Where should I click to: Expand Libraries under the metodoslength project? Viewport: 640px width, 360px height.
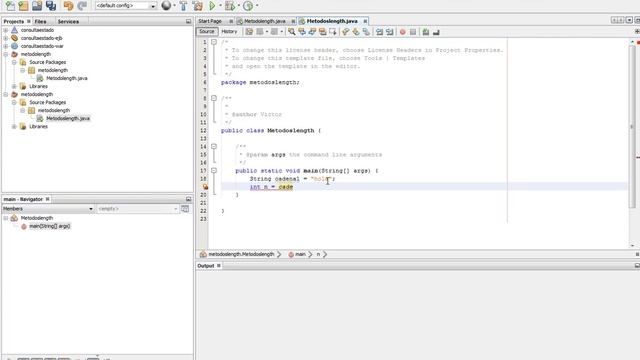coord(14,127)
